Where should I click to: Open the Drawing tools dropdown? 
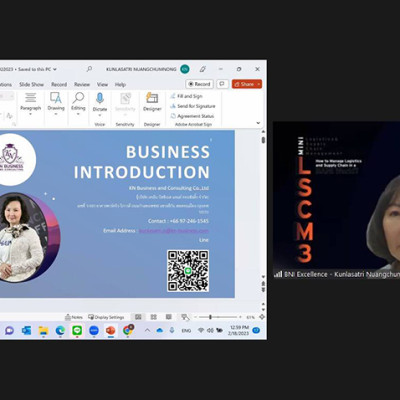point(56,104)
